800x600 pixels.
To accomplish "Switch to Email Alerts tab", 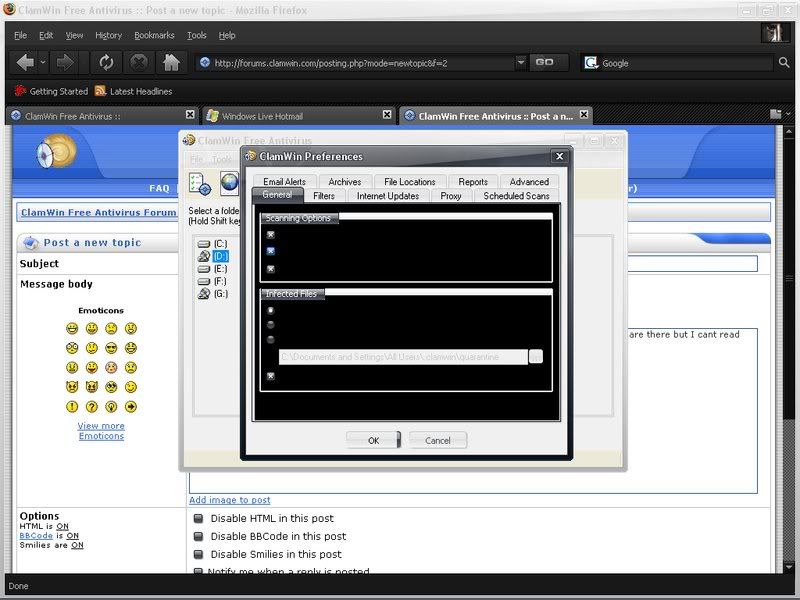I will pyautogui.click(x=285, y=182).
